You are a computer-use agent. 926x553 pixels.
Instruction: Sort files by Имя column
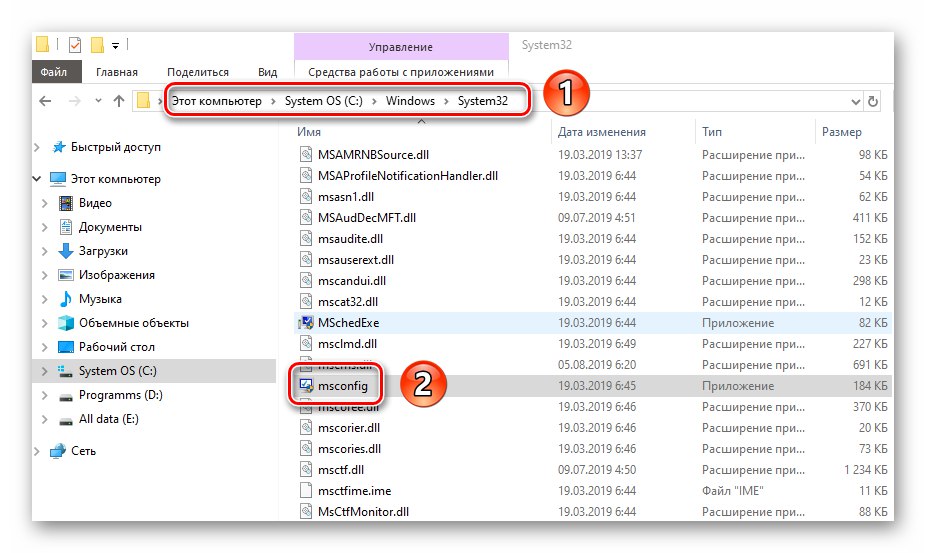pos(309,132)
